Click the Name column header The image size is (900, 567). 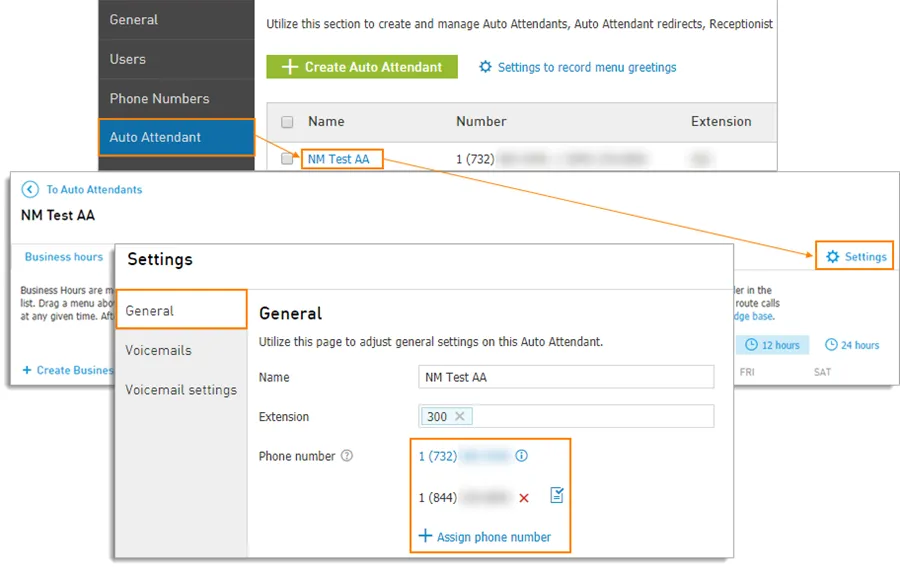click(326, 121)
